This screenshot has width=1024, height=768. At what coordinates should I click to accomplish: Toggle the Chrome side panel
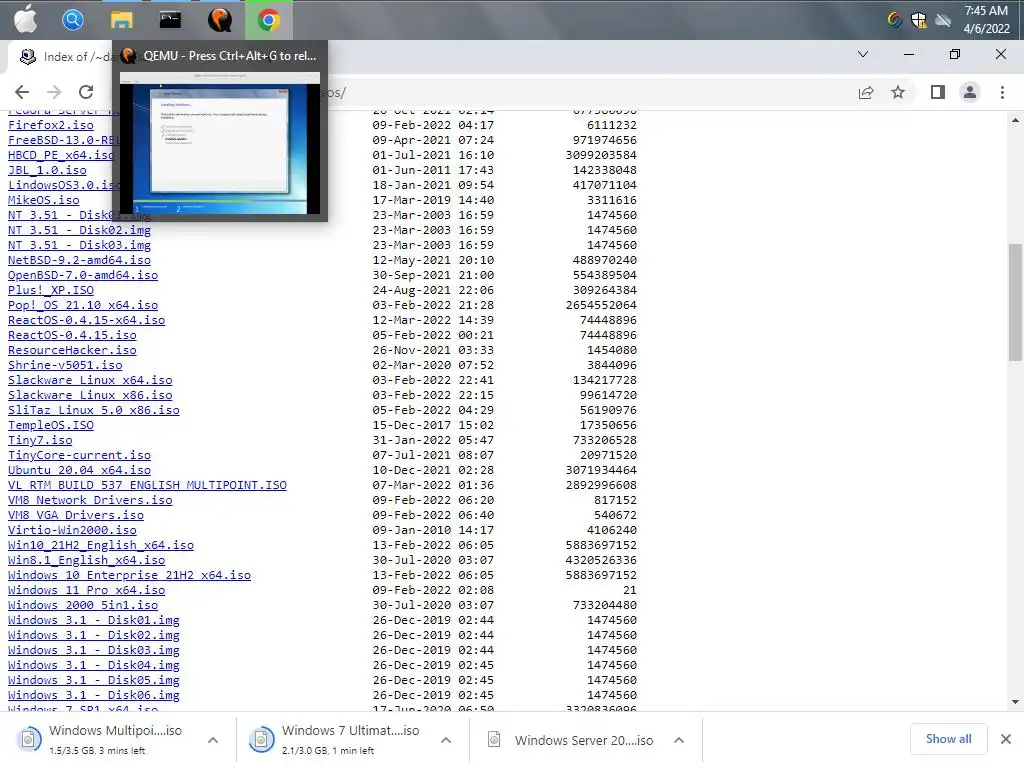(938, 92)
